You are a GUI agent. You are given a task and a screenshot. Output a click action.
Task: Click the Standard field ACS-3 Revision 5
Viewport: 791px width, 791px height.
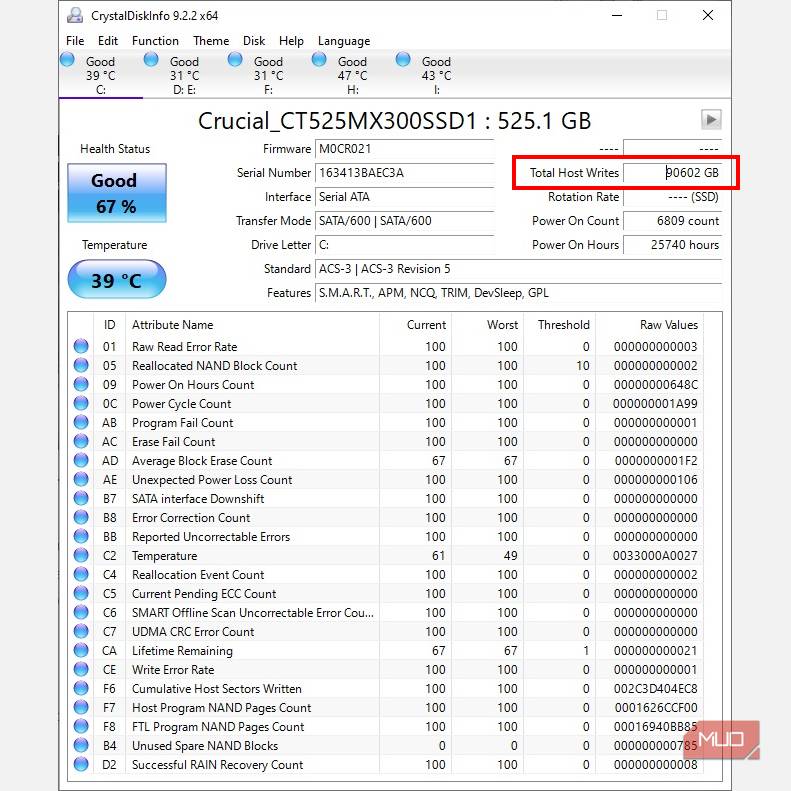point(518,269)
